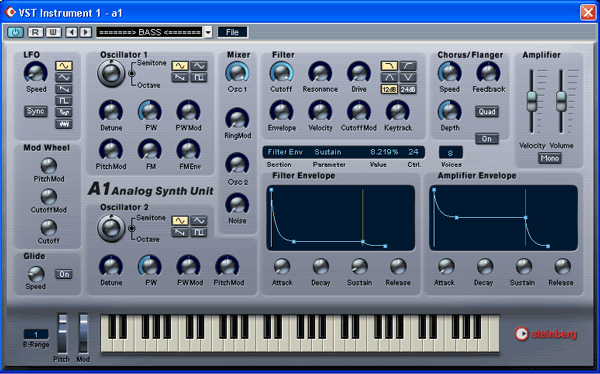Select the LFO sine waveform icon

click(64, 66)
